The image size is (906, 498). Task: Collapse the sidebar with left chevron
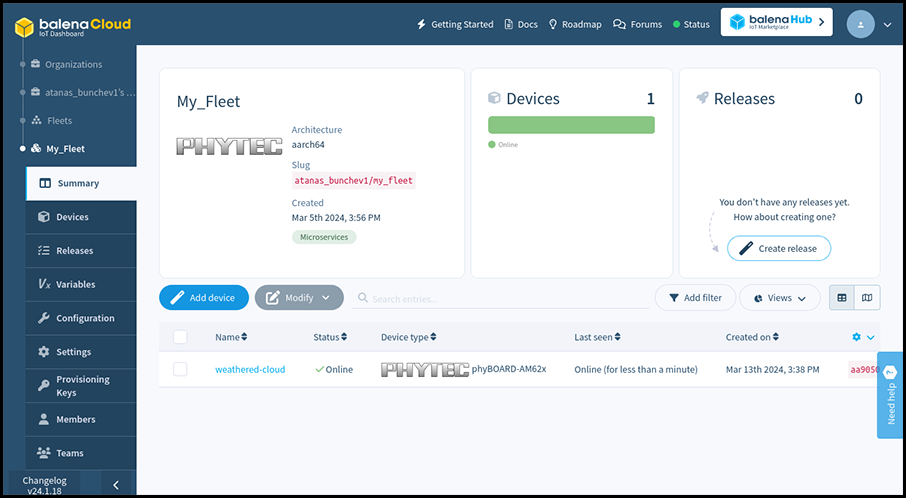[116, 485]
